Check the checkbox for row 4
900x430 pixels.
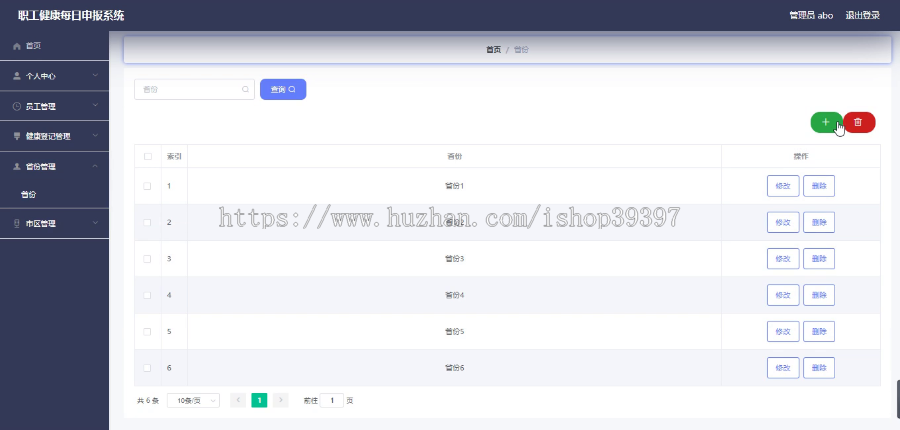(x=148, y=295)
